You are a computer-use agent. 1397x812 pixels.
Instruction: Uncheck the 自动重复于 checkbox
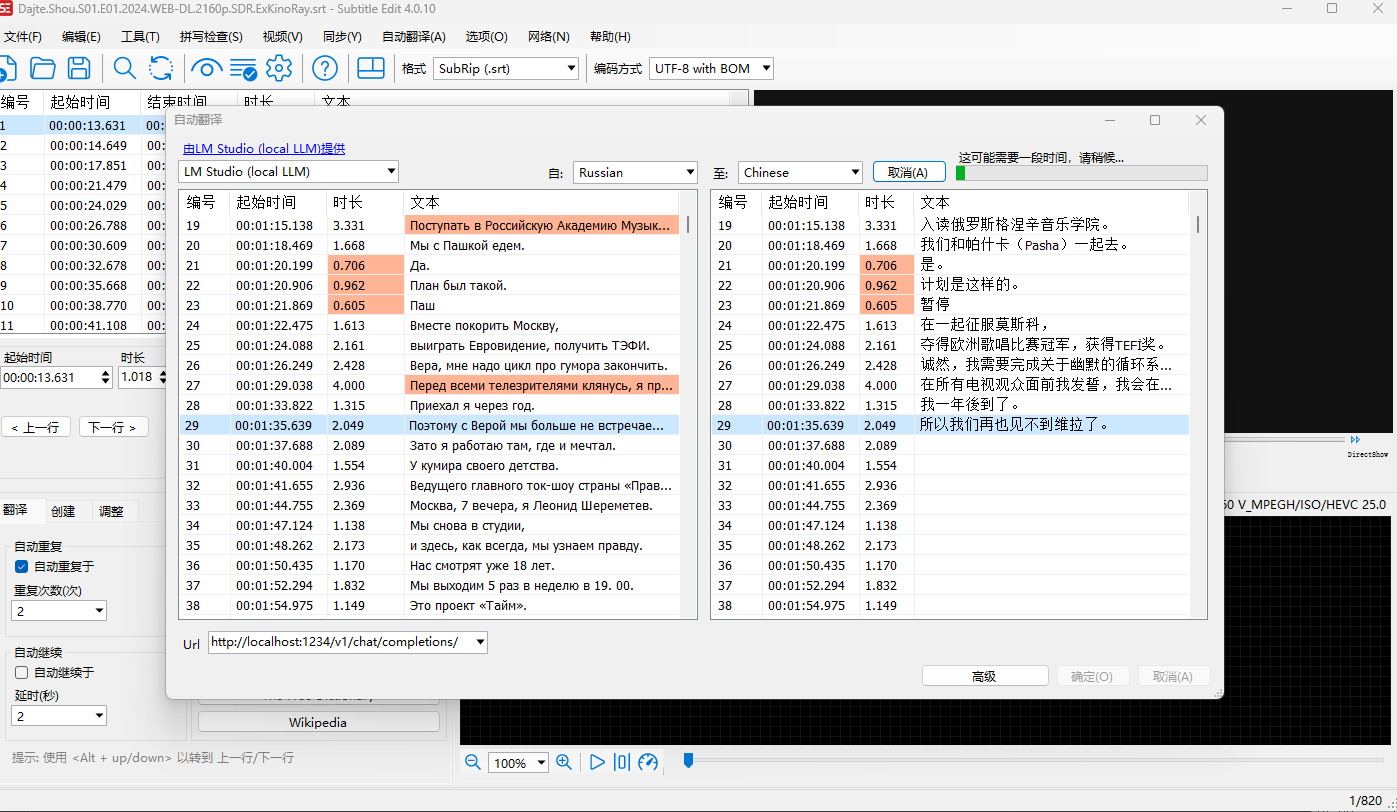point(21,567)
